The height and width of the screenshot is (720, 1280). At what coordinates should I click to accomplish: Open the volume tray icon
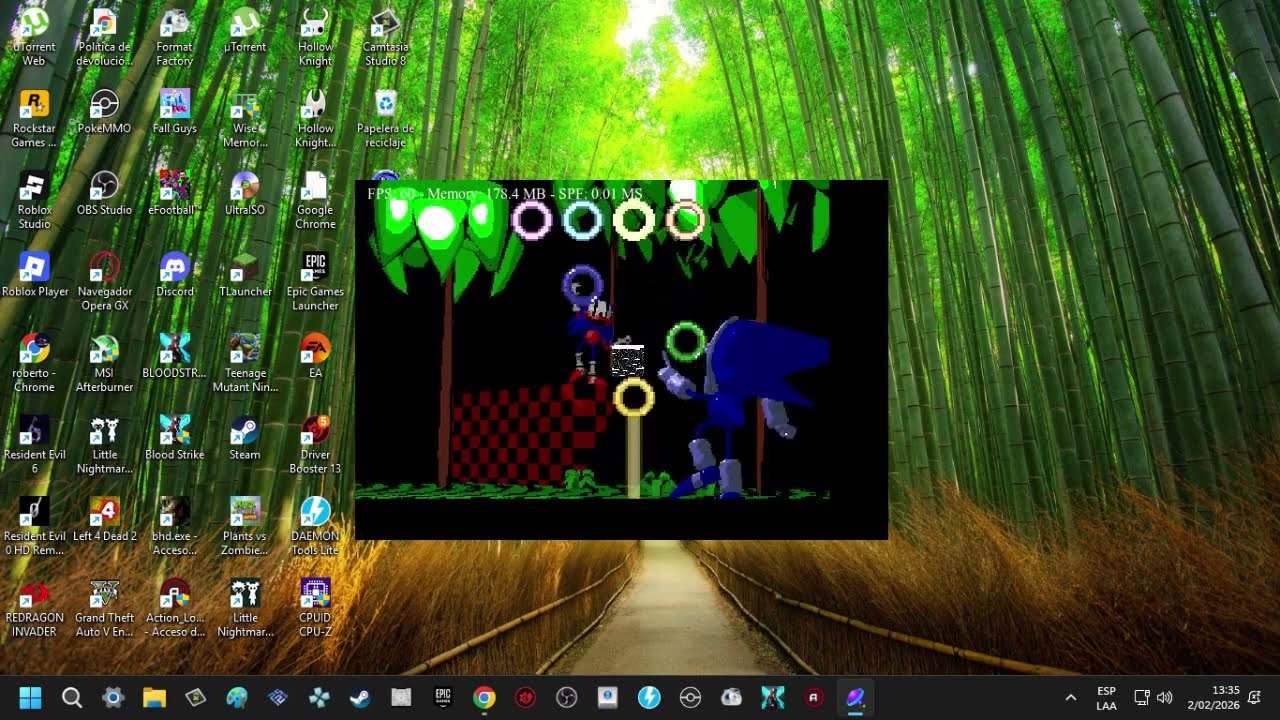tap(1164, 697)
